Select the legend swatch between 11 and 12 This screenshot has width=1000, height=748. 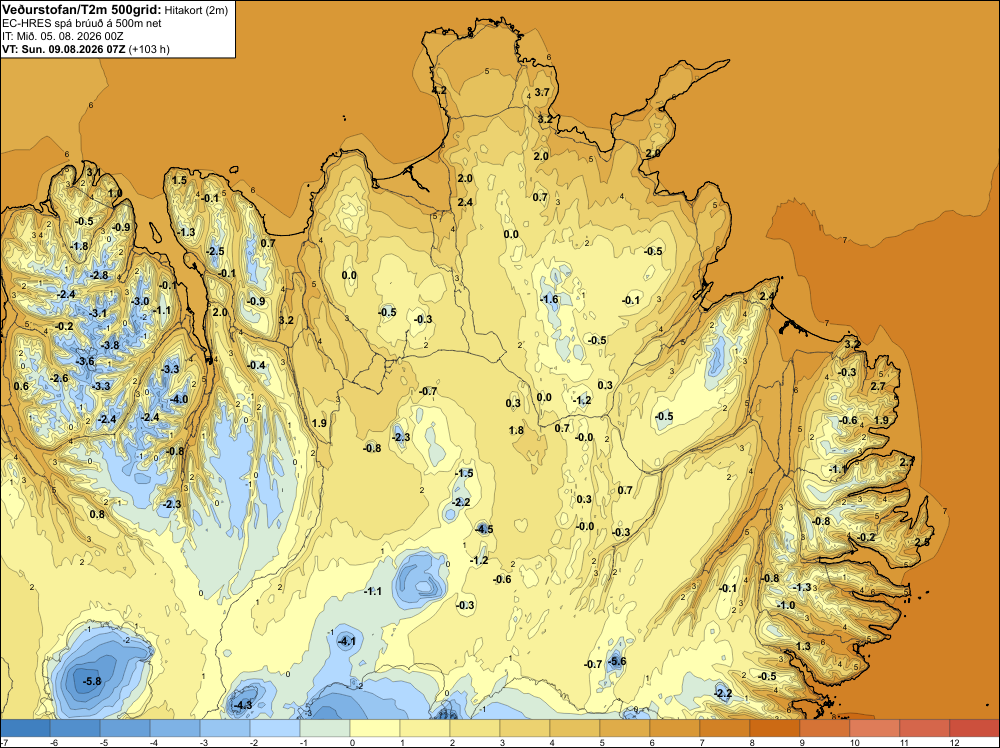pyautogui.click(x=925, y=728)
